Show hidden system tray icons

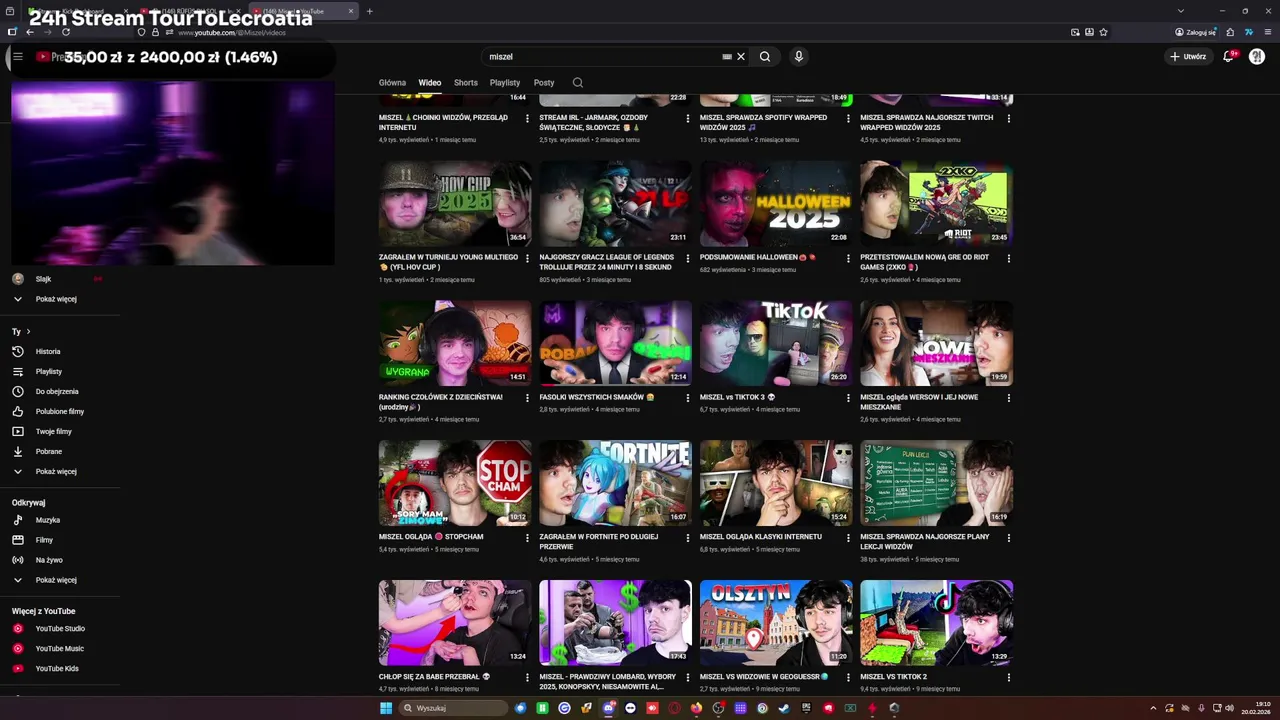tap(1153, 708)
